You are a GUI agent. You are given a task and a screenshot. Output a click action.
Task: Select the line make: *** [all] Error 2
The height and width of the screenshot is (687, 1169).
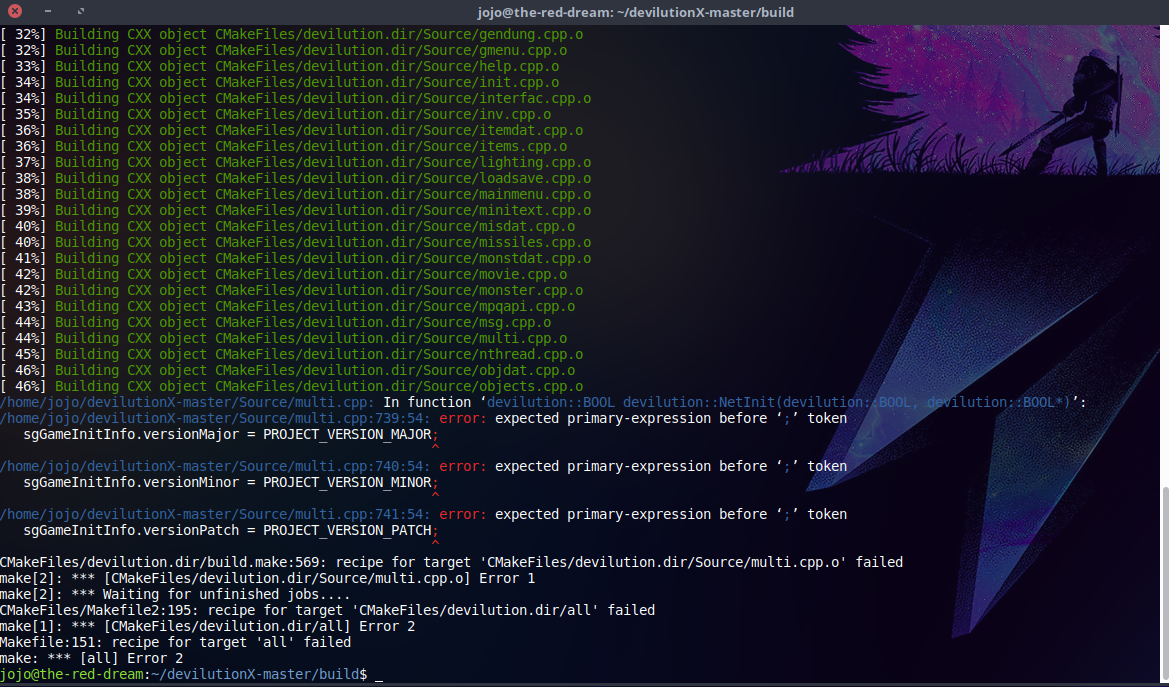pyautogui.click(x=90, y=658)
